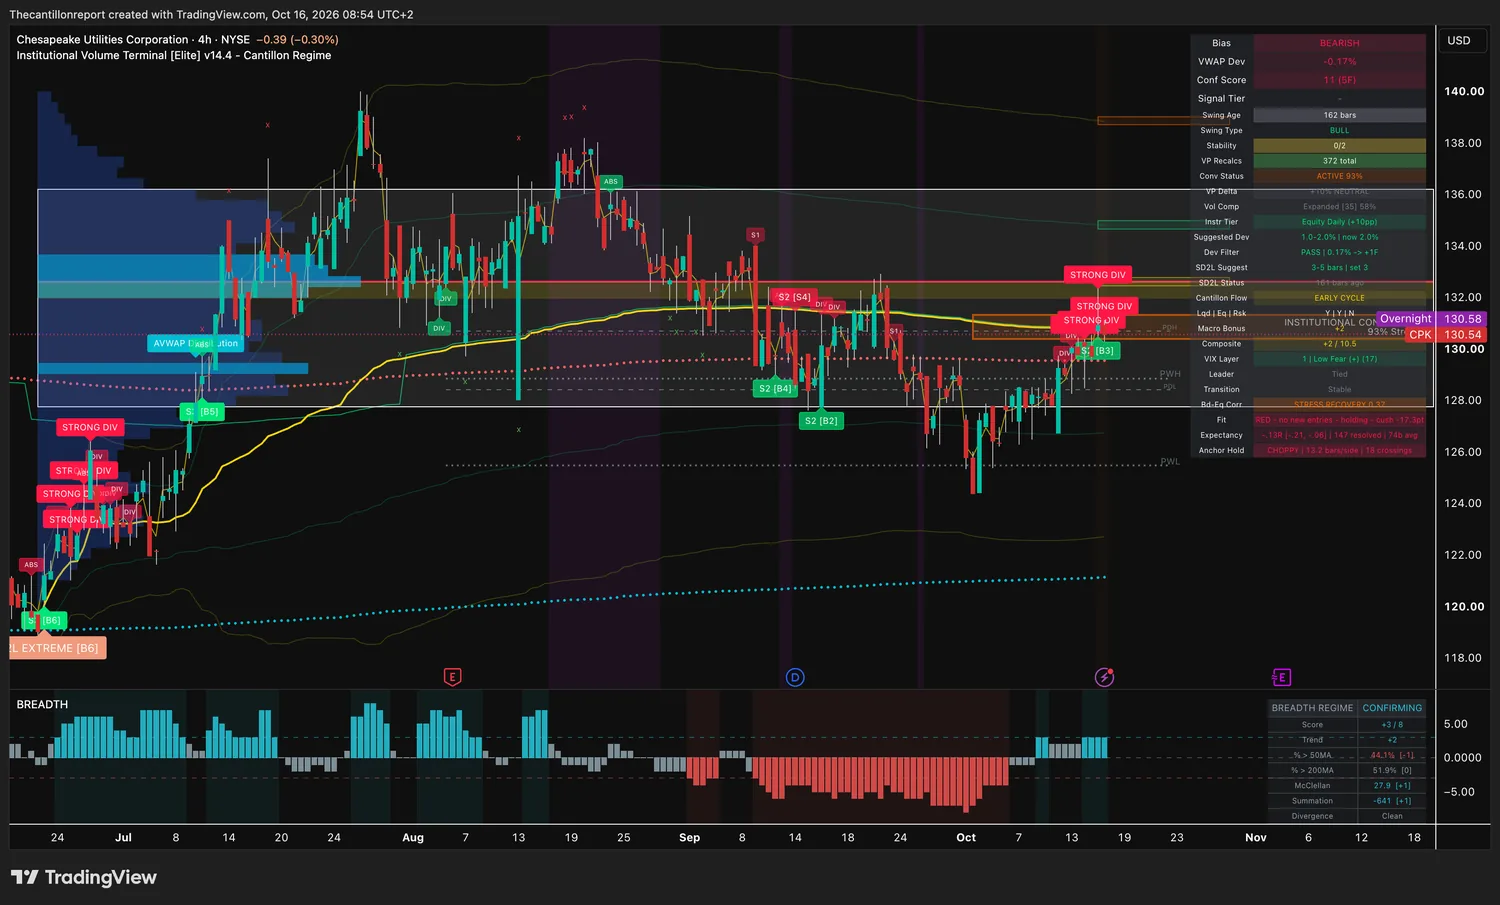Viewport: 1500px width, 905px height.
Task: Click the CONFIRMING breadth regime cell
Action: pyautogui.click(x=1392, y=708)
